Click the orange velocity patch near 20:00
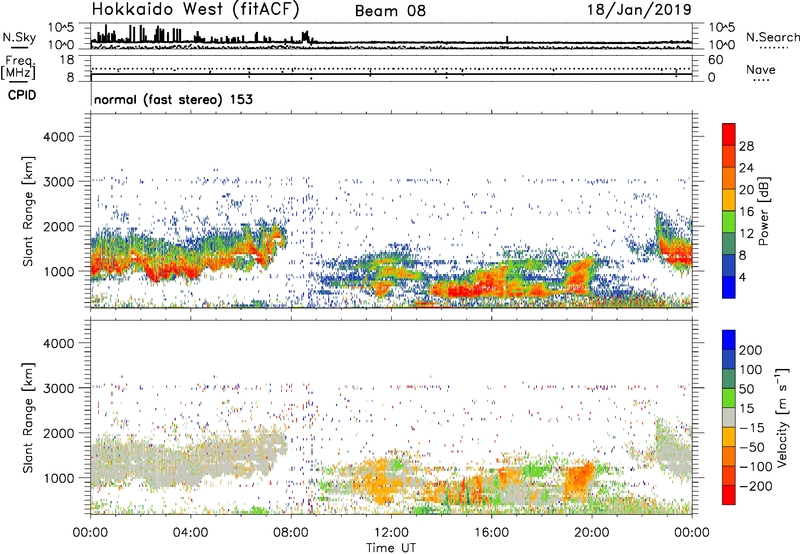Image resolution: width=800 pixels, height=554 pixels. (580, 481)
